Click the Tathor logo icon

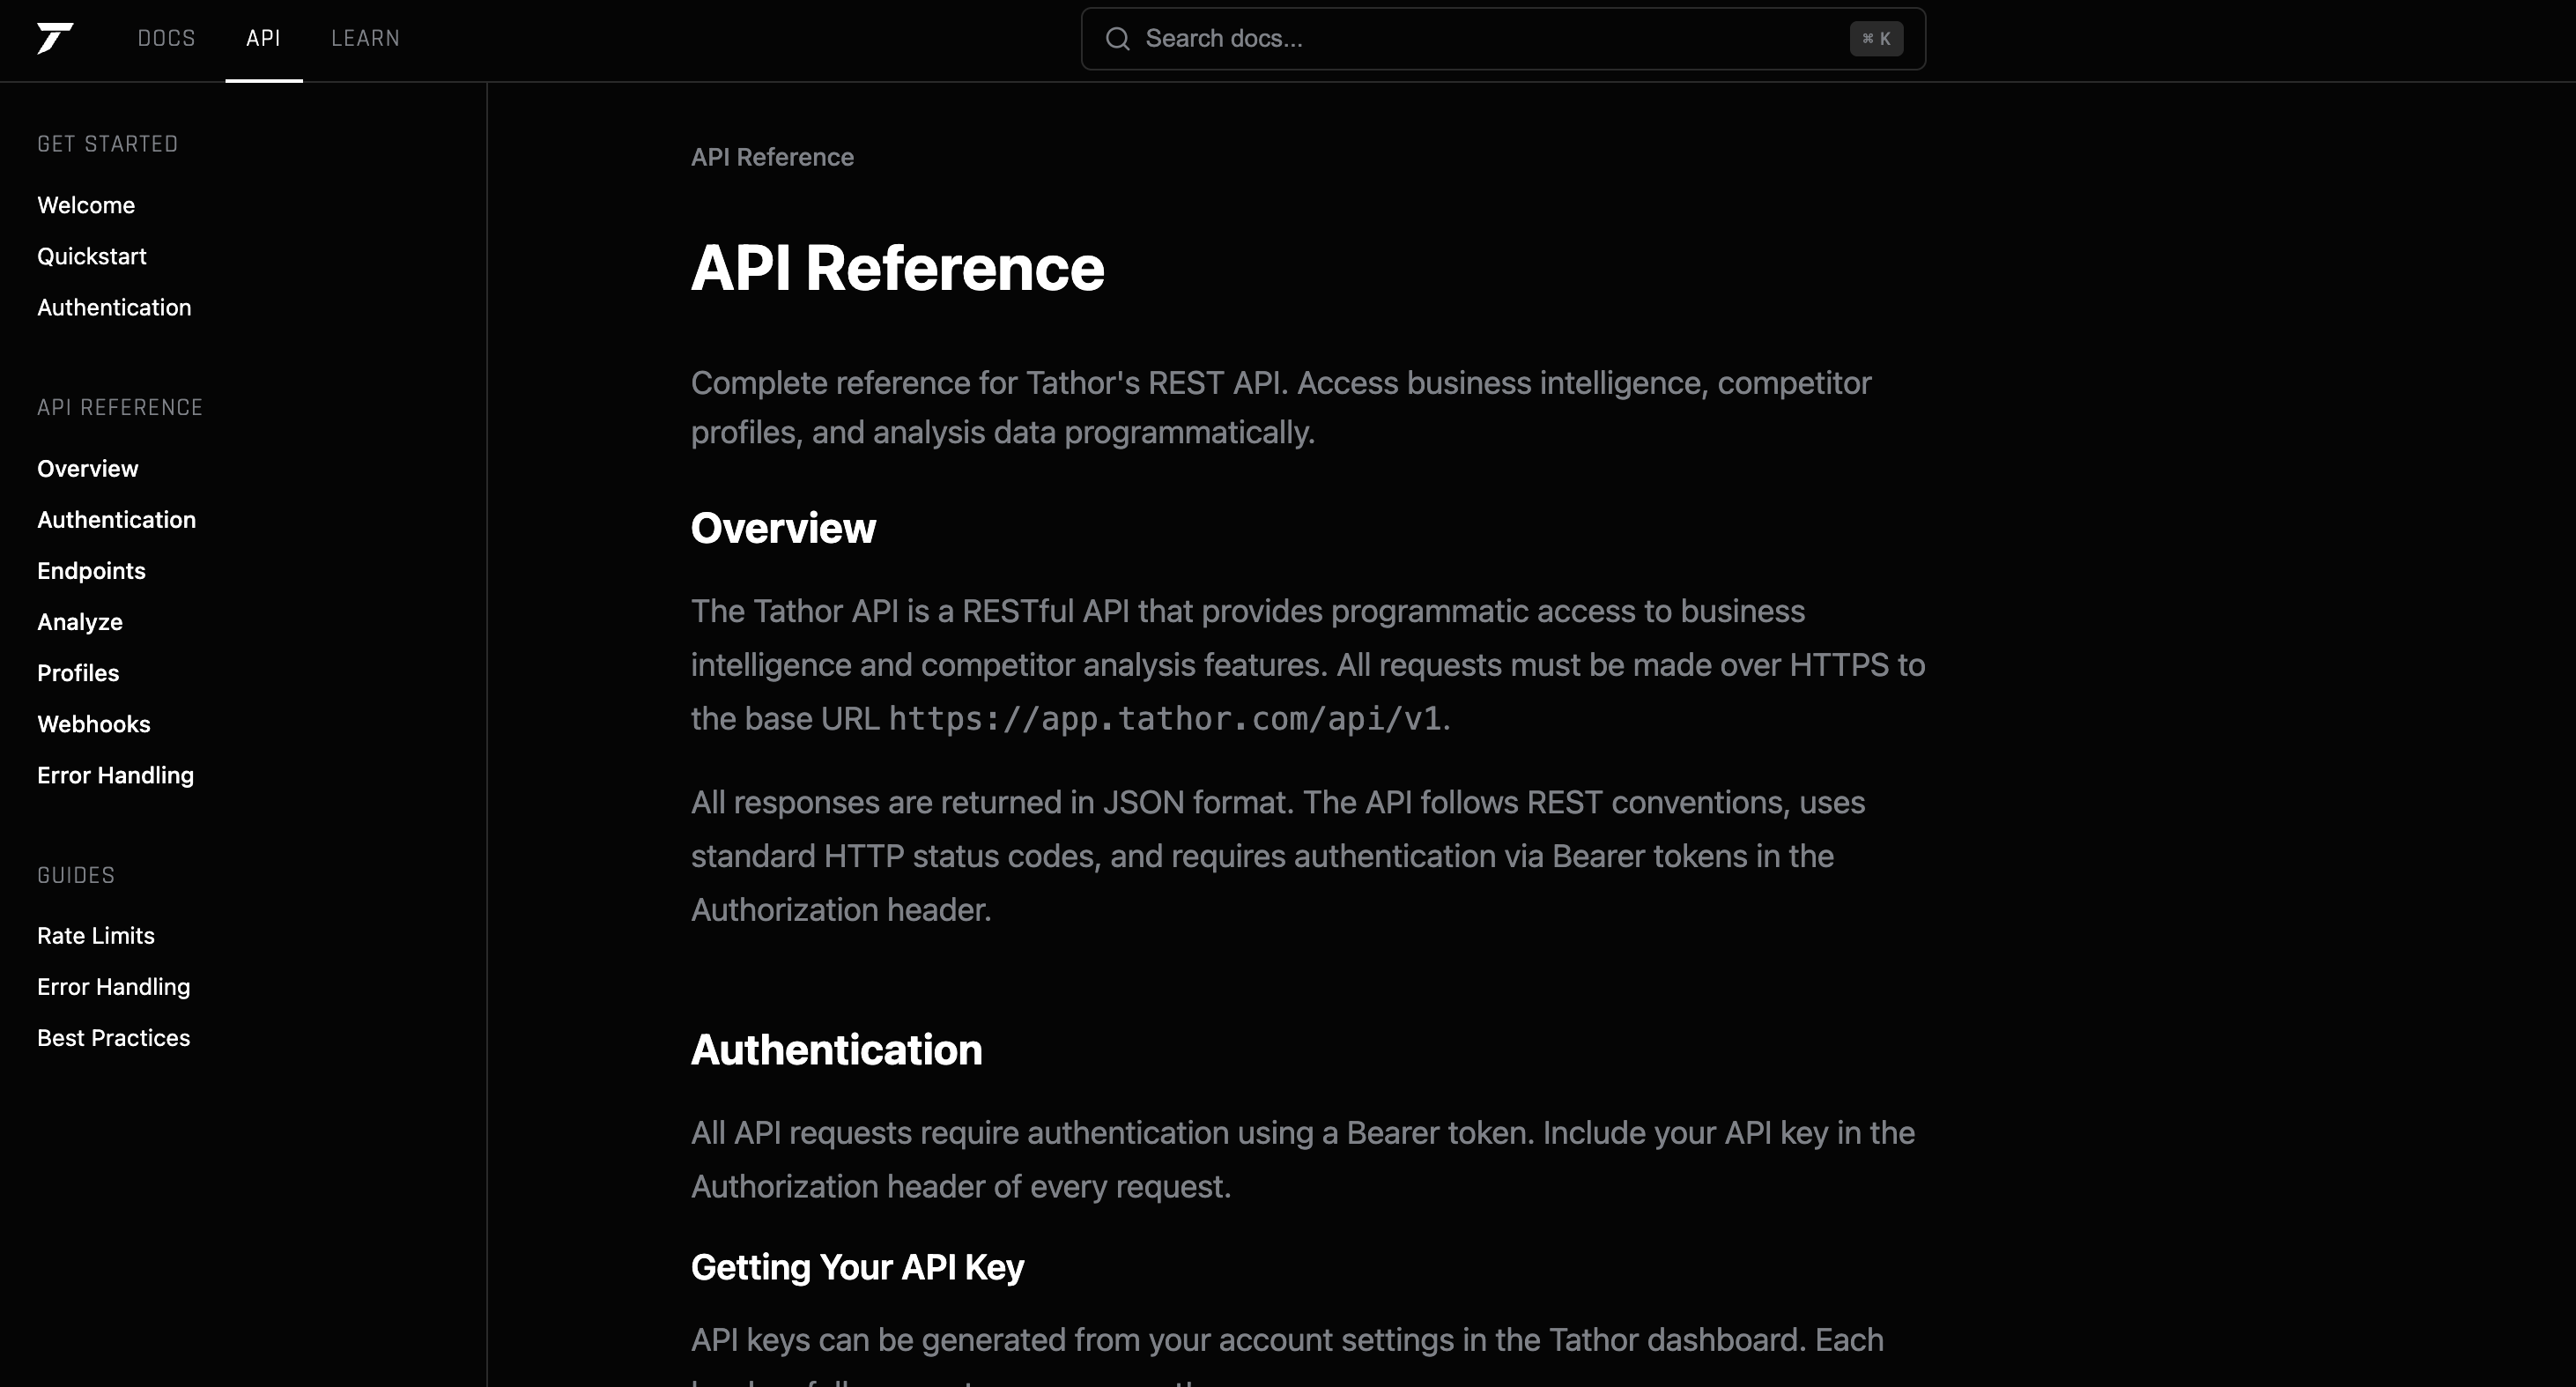click(55, 38)
